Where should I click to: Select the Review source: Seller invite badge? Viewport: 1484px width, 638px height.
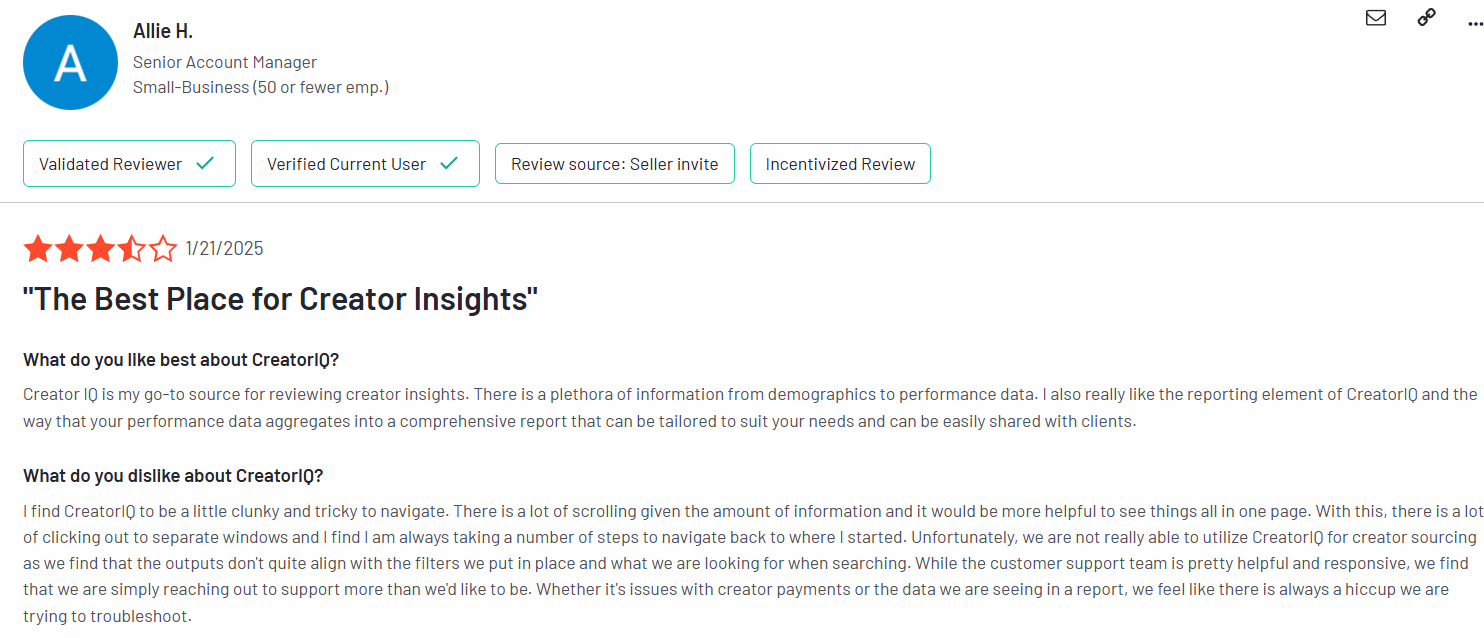tap(614, 164)
